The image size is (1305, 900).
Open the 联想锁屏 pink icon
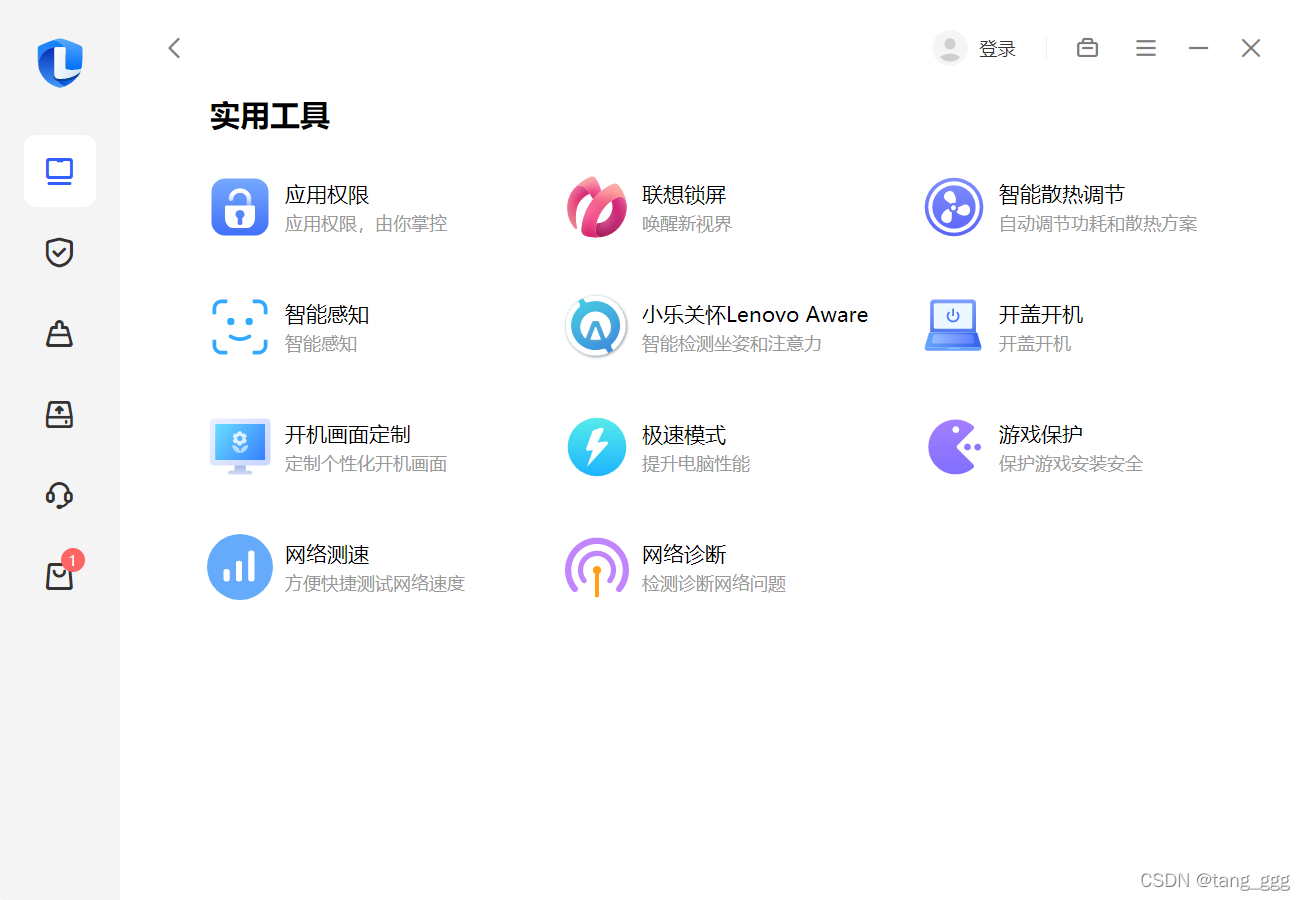click(597, 207)
